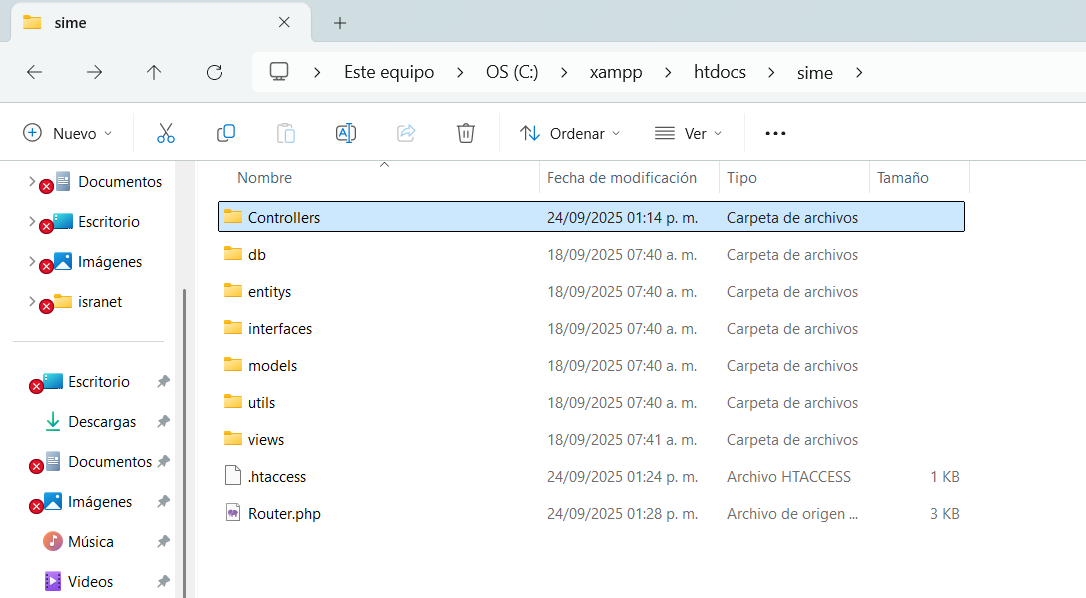
Task: Sort files by Fecha de modificación column
Action: [x=622, y=178]
